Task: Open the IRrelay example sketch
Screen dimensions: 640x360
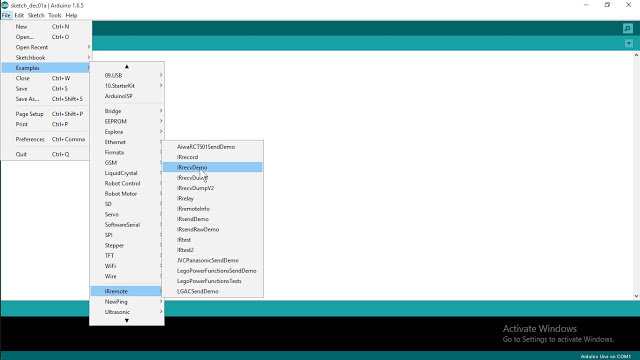Action: pyautogui.click(x=213, y=198)
